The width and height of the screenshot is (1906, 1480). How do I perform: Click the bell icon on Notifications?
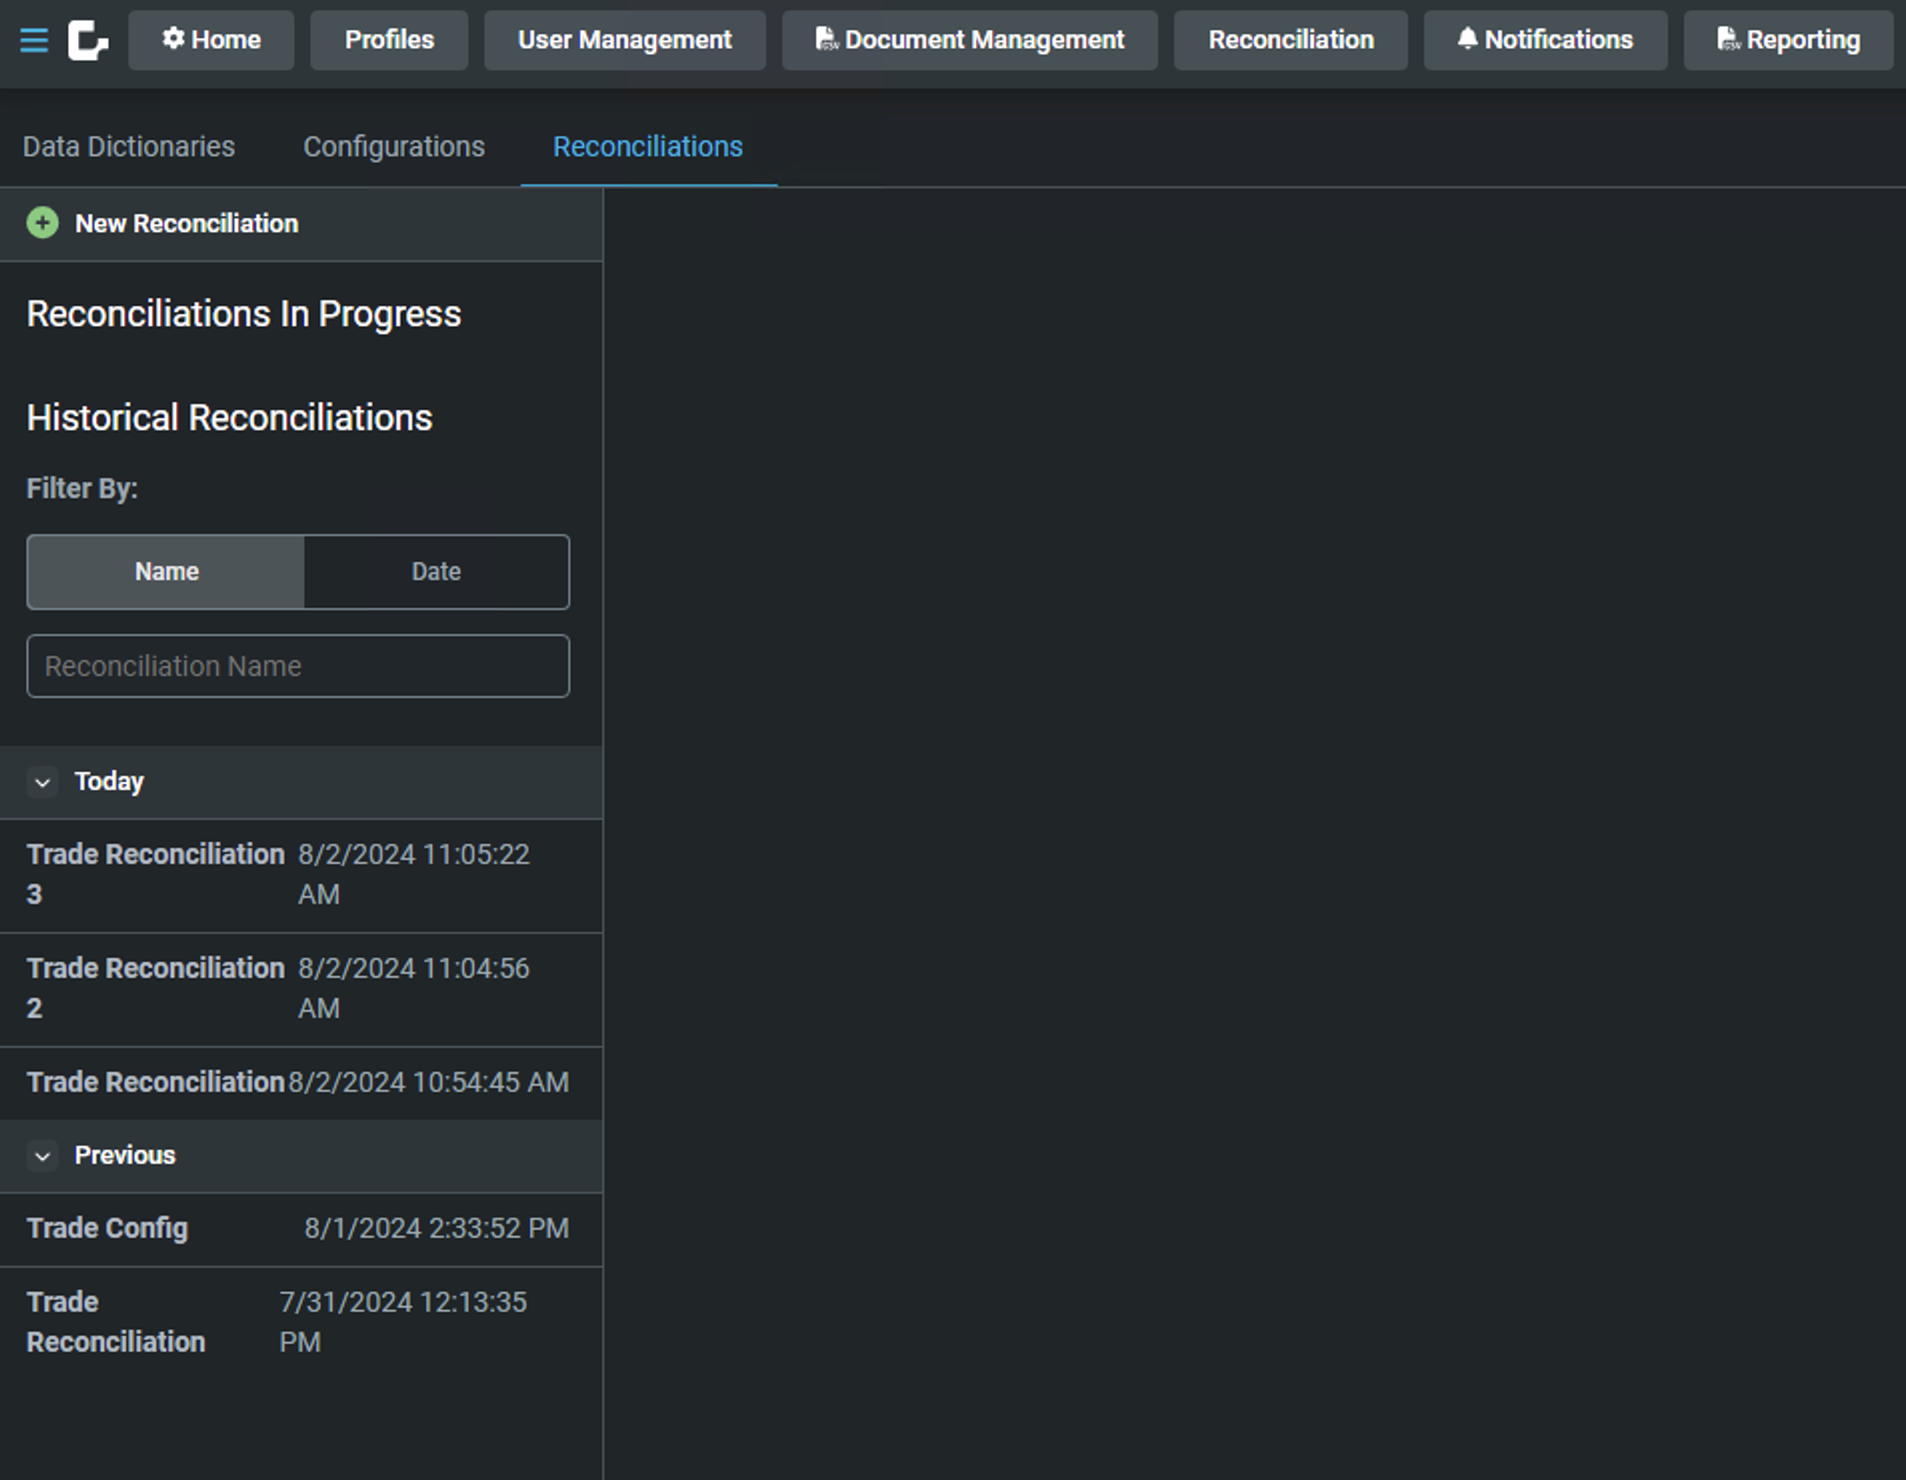(x=1467, y=39)
